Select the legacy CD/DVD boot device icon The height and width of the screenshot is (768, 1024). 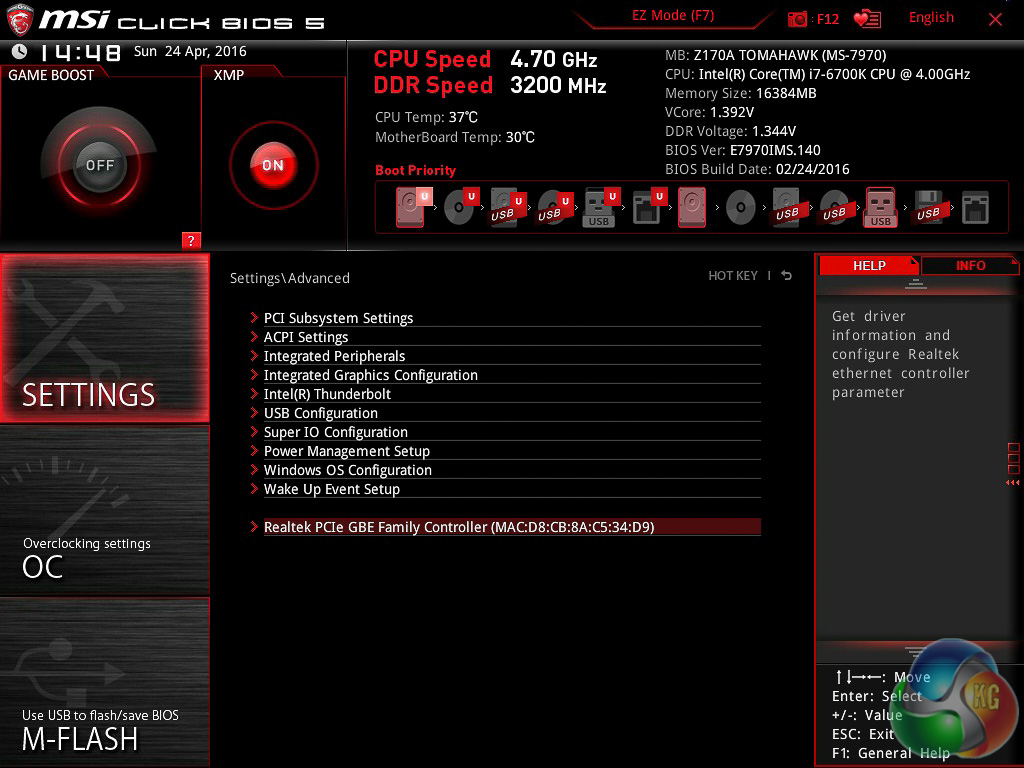tap(741, 208)
